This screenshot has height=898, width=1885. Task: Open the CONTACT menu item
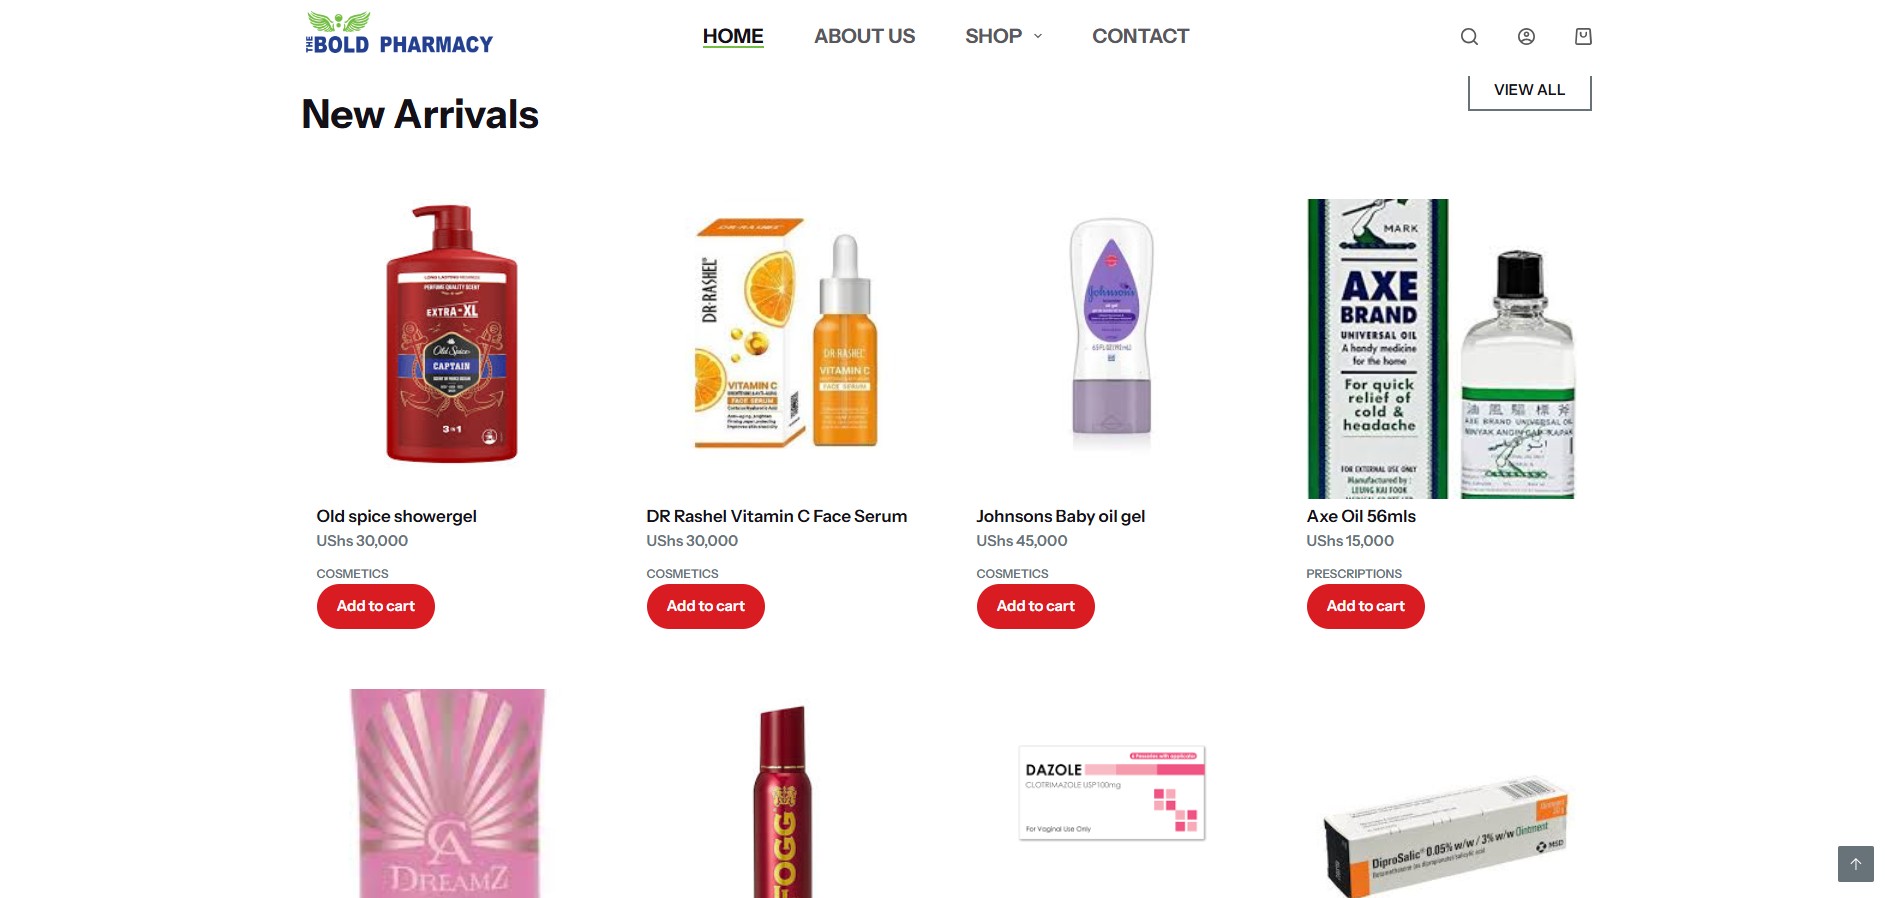point(1140,36)
